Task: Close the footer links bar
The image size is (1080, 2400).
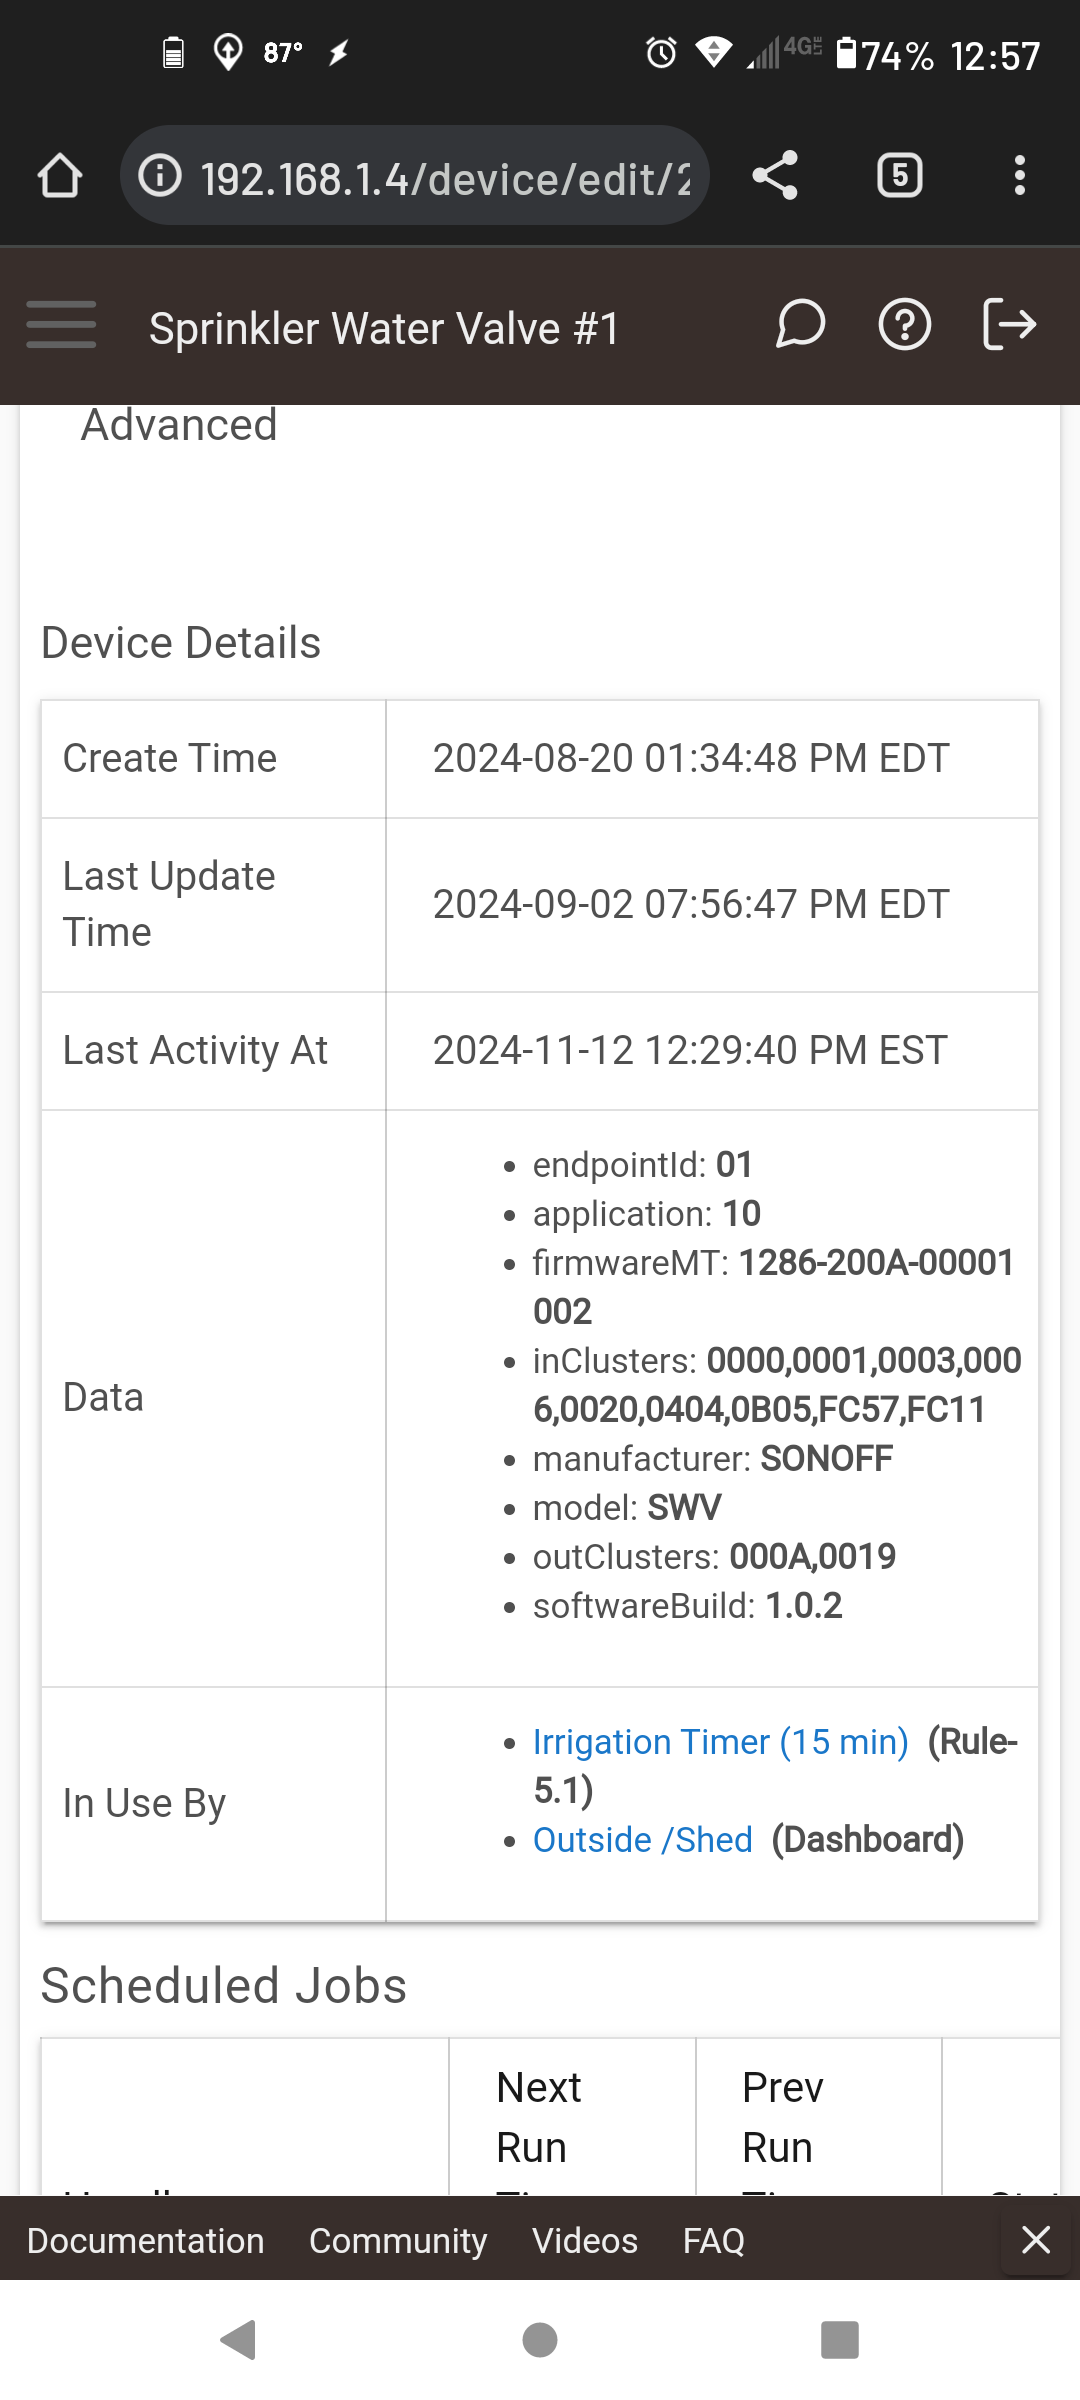Action: pyautogui.click(x=1036, y=2239)
